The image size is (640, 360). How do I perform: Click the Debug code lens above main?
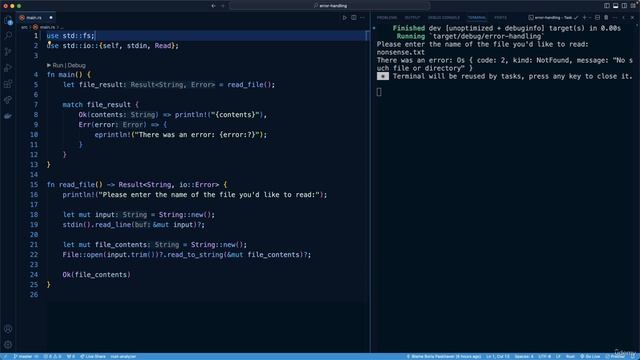pos(76,65)
